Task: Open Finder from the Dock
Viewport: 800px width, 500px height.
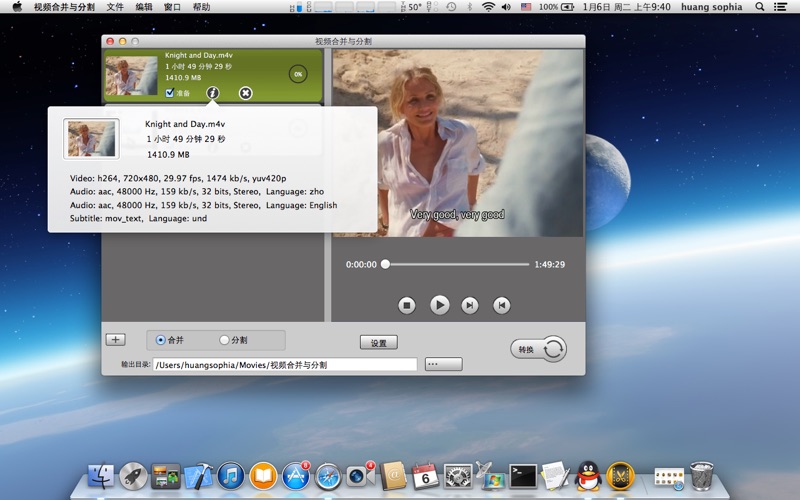Action: (101, 477)
